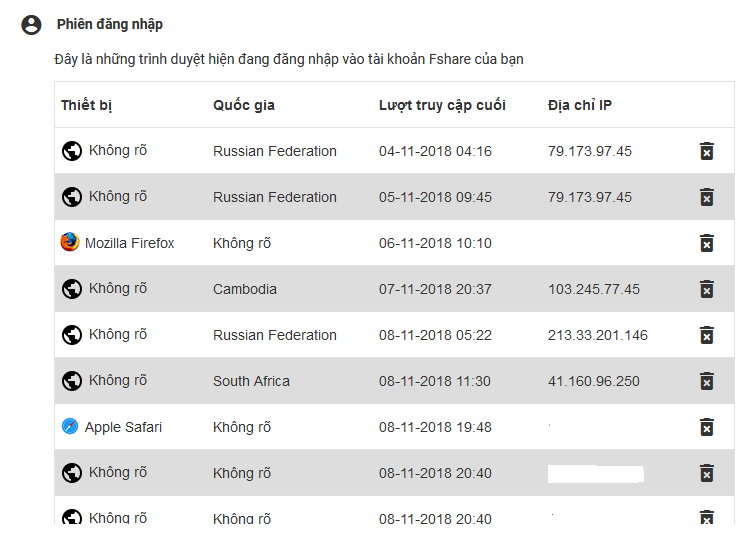Click the Phiên đăng nhập section title

(x=110, y=25)
